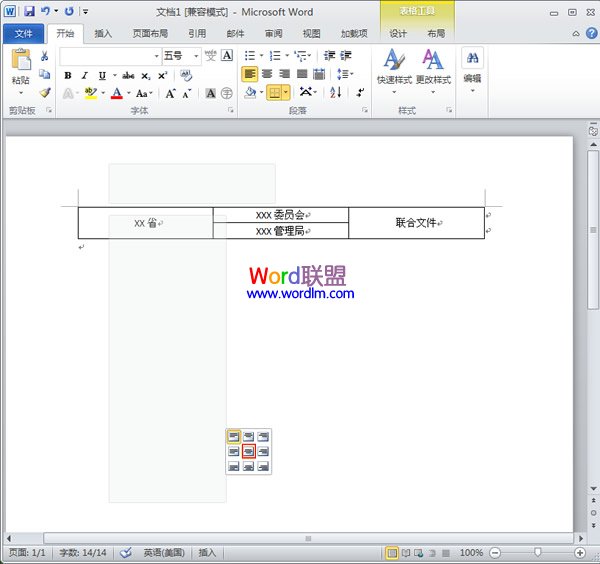
Task: Toggle center paragraph alignment
Action: (267, 74)
